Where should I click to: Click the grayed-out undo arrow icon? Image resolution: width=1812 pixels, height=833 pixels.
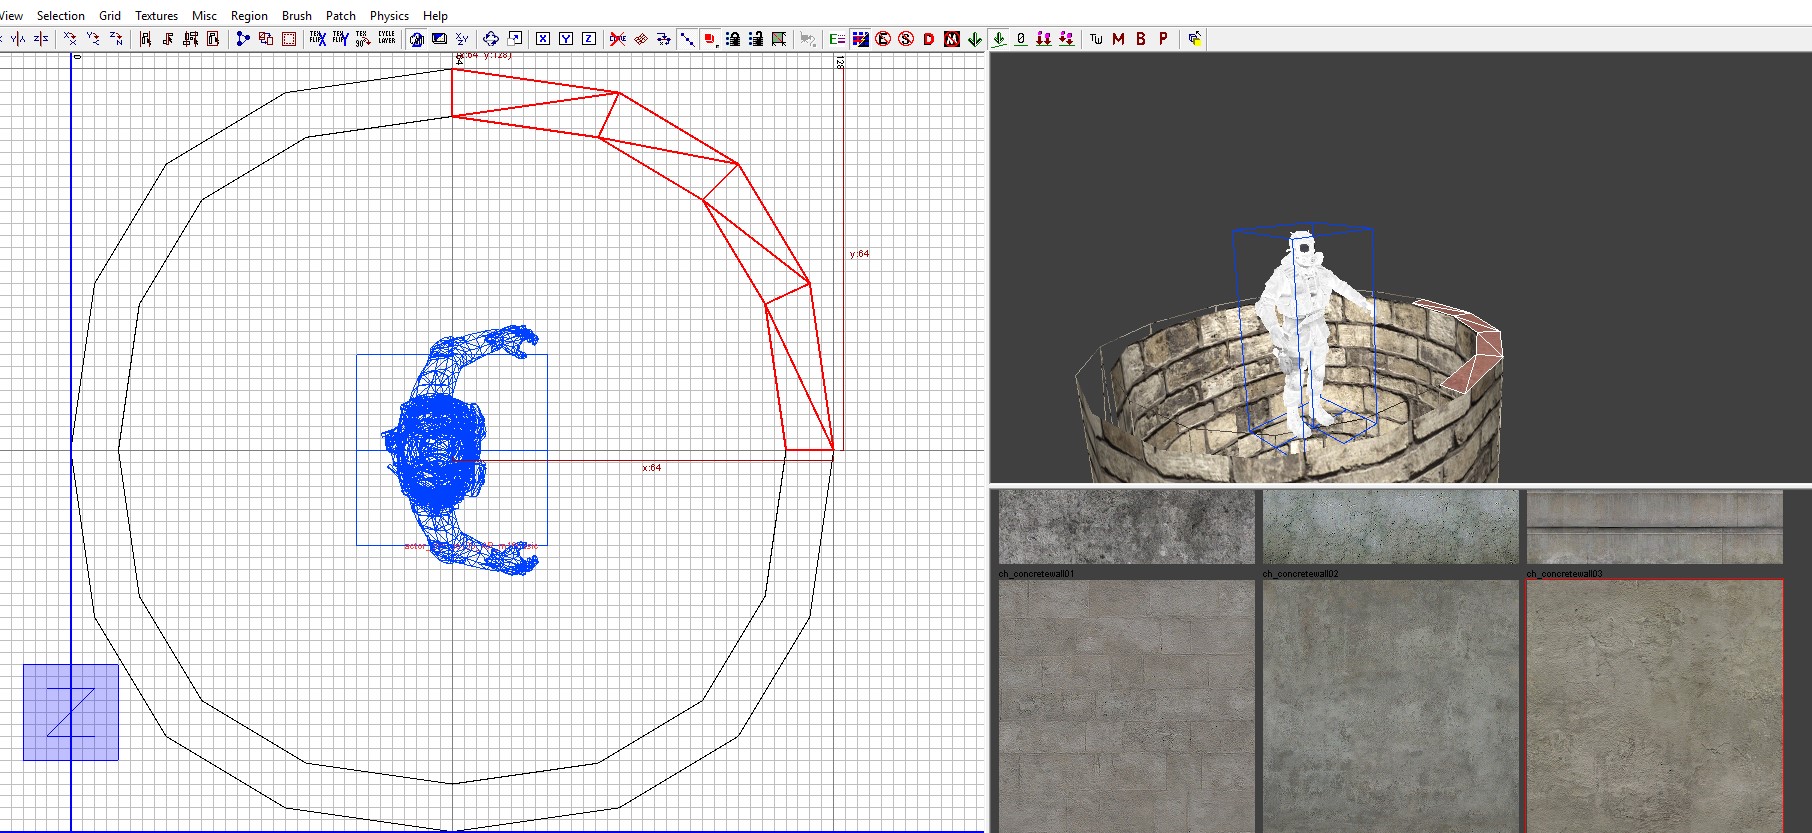[808, 39]
